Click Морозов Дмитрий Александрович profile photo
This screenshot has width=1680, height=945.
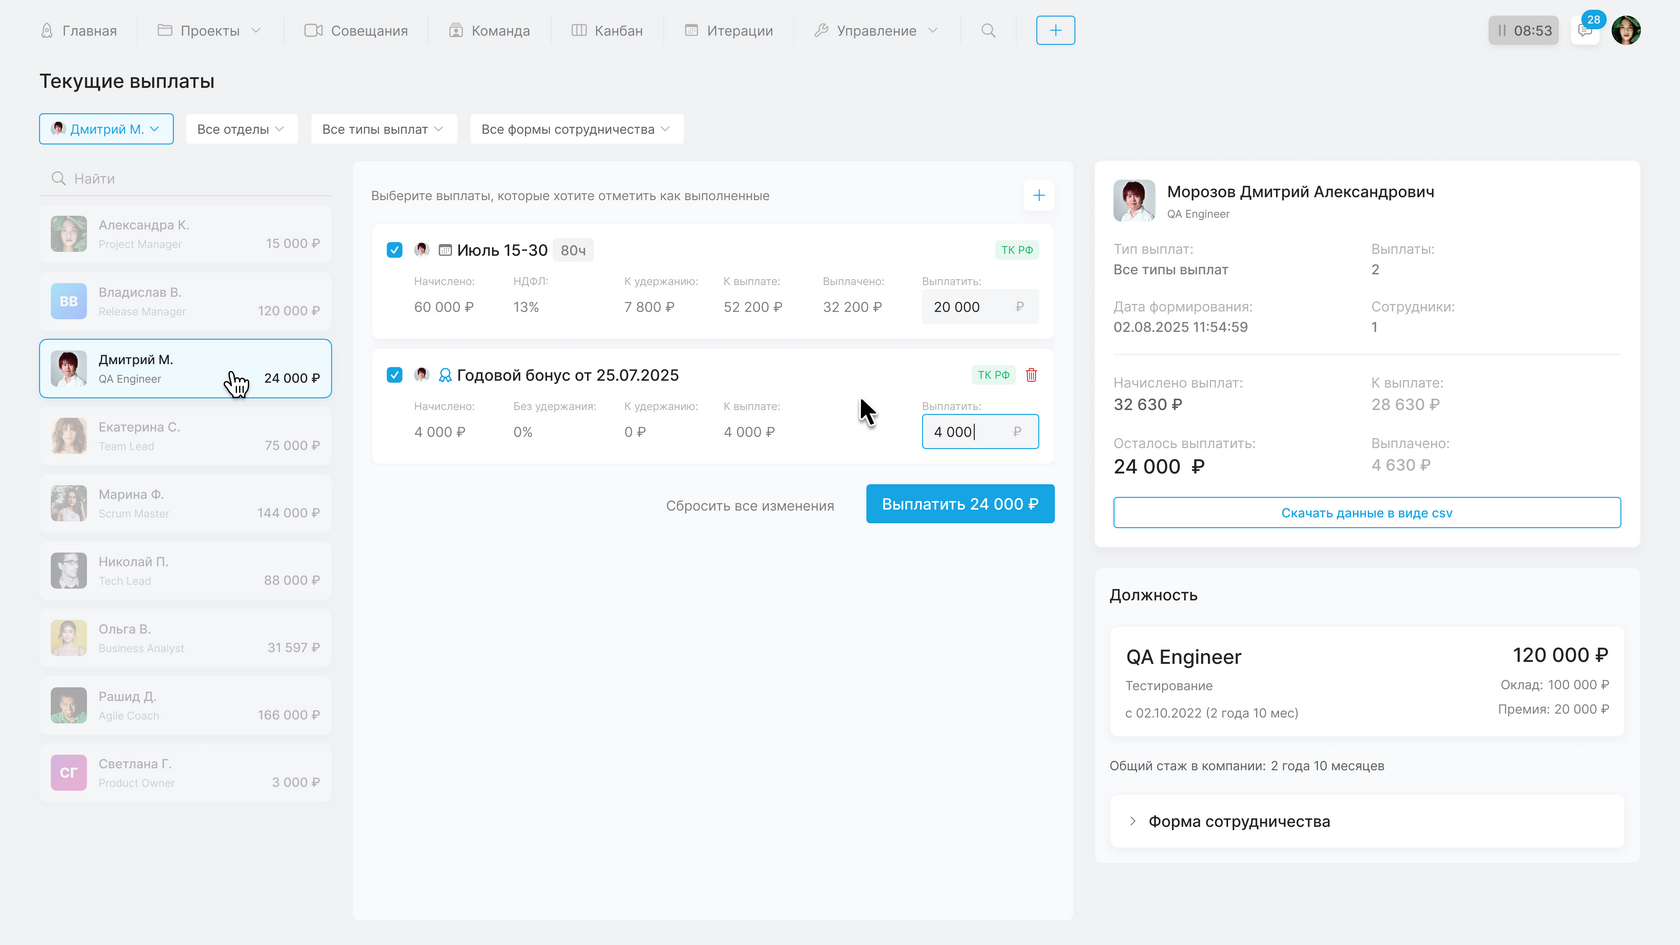tap(1134, 201)
